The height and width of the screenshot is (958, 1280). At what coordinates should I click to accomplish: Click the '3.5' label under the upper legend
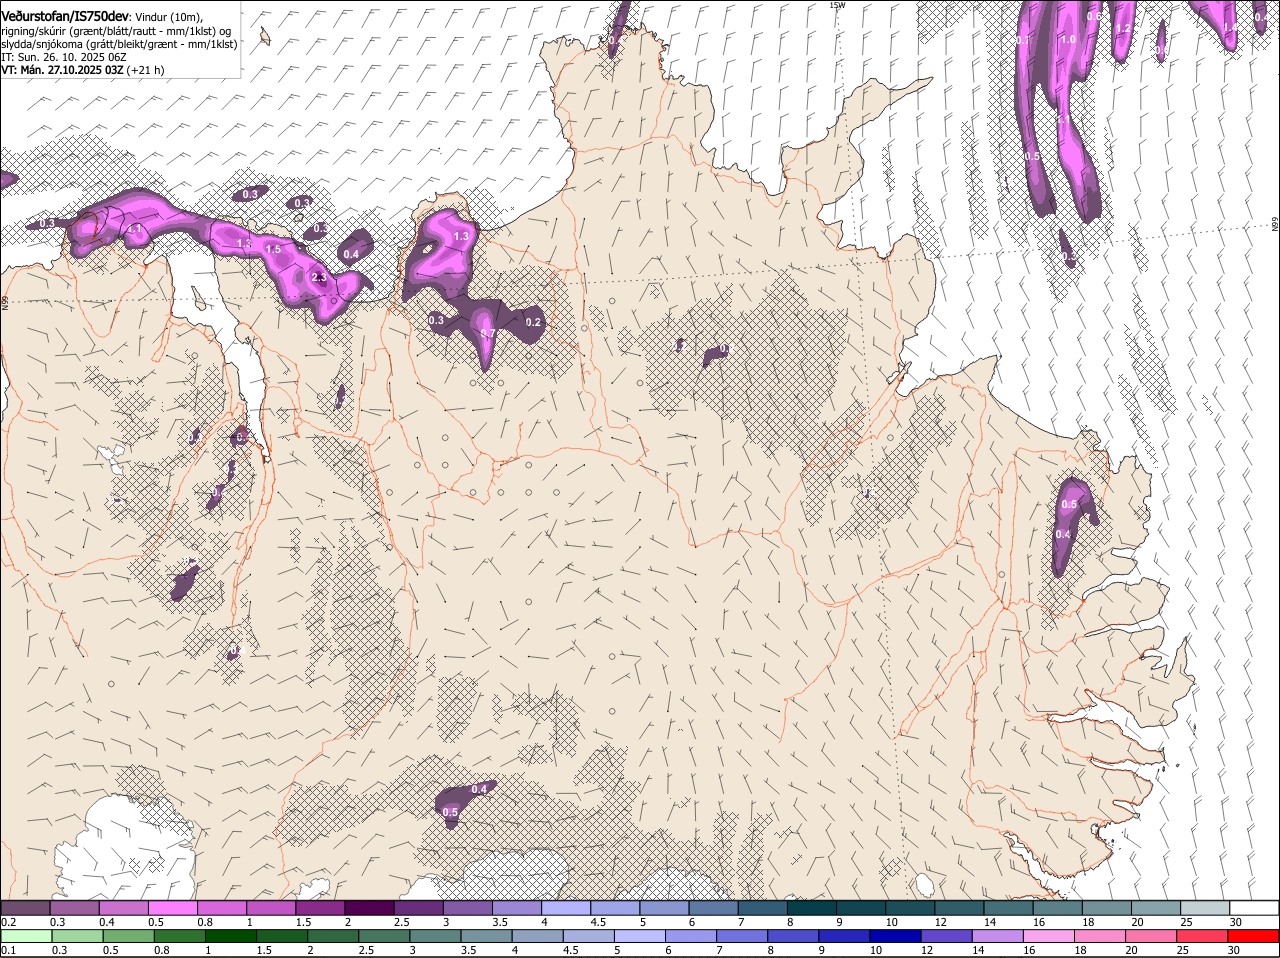pos(500,921)
